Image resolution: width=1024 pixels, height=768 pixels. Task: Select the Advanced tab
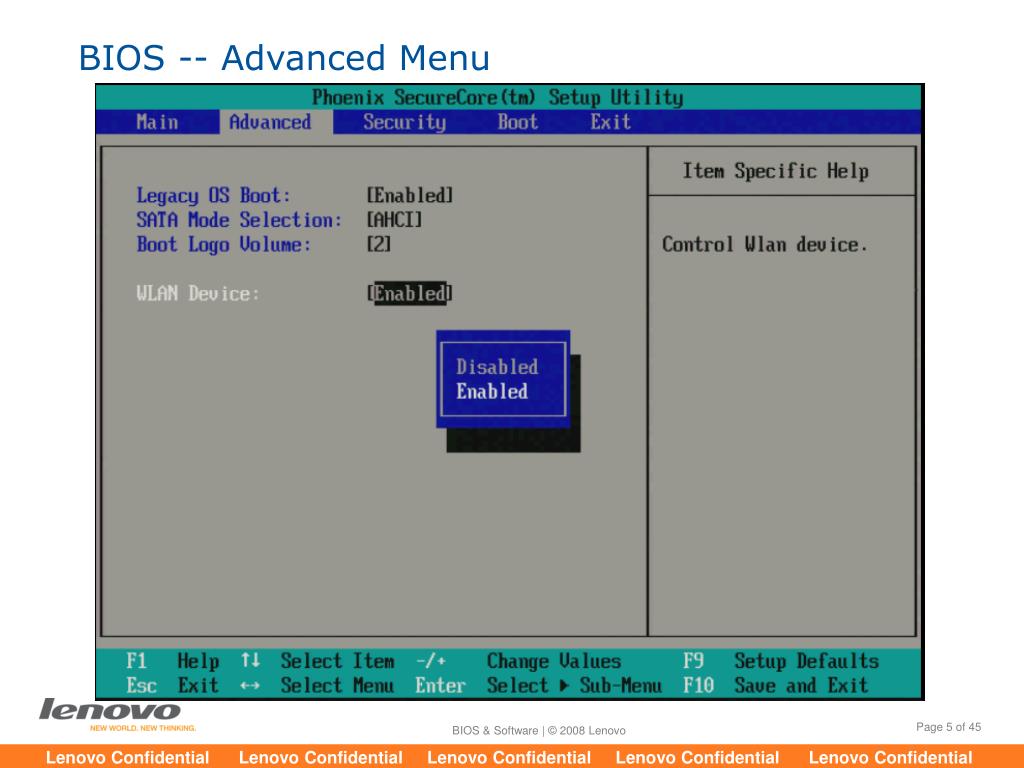pyautogui.click(x=276, y=122)
